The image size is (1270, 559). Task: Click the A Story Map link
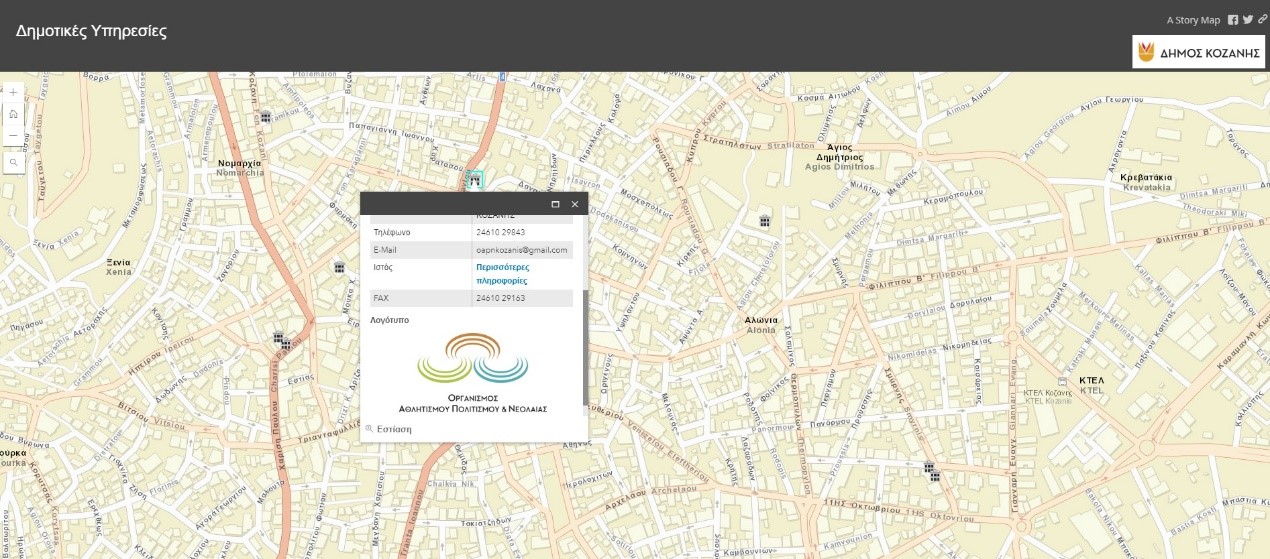pos(1193,20)
